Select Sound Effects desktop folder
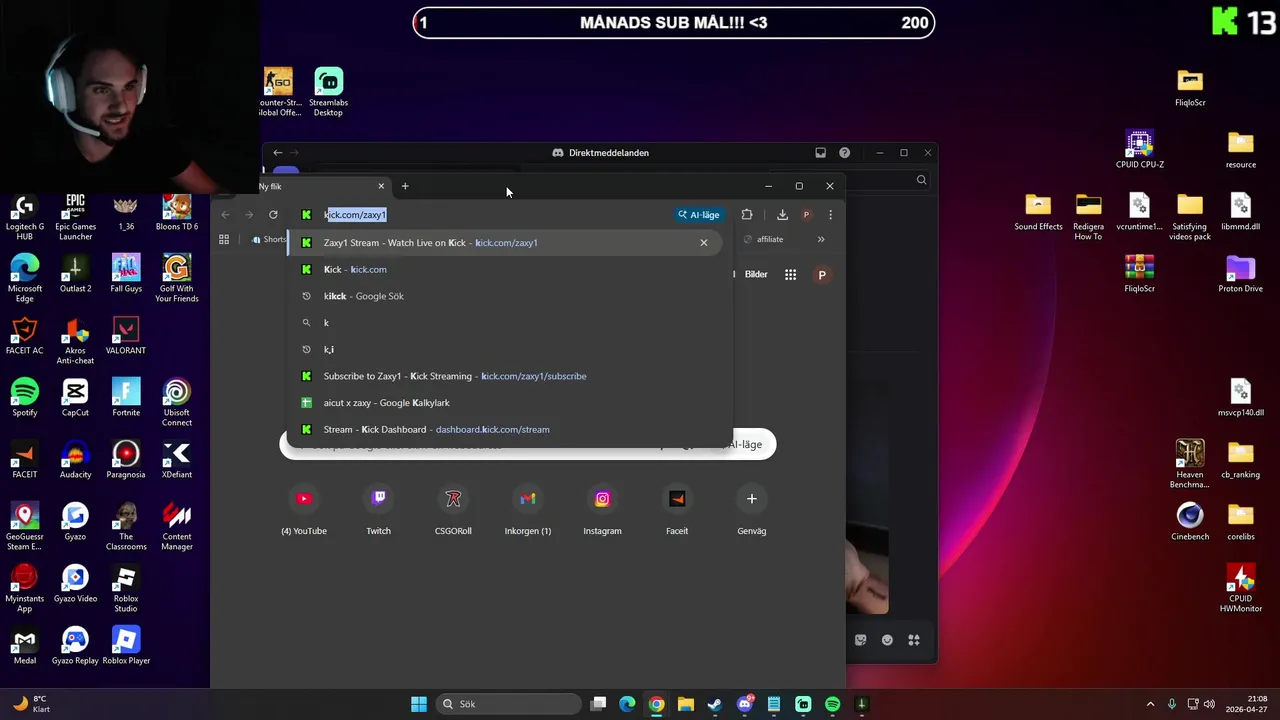Image resolution: width=1280 pixels, height=720 pixels. pos(1038,212)
